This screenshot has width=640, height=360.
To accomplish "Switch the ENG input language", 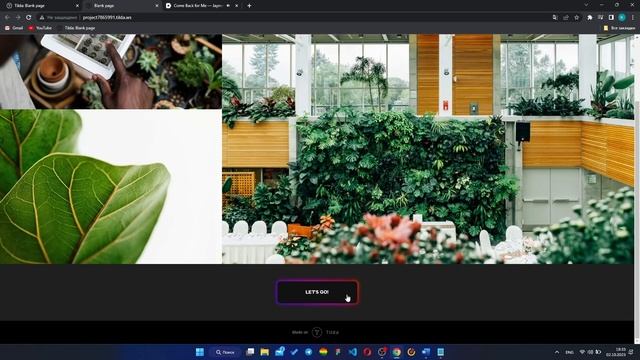I will pos(569,352).
